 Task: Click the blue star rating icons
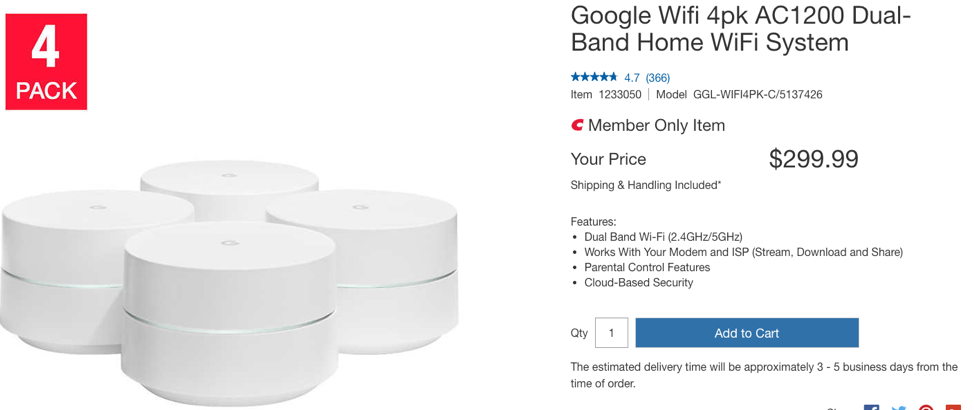[594, 77]
